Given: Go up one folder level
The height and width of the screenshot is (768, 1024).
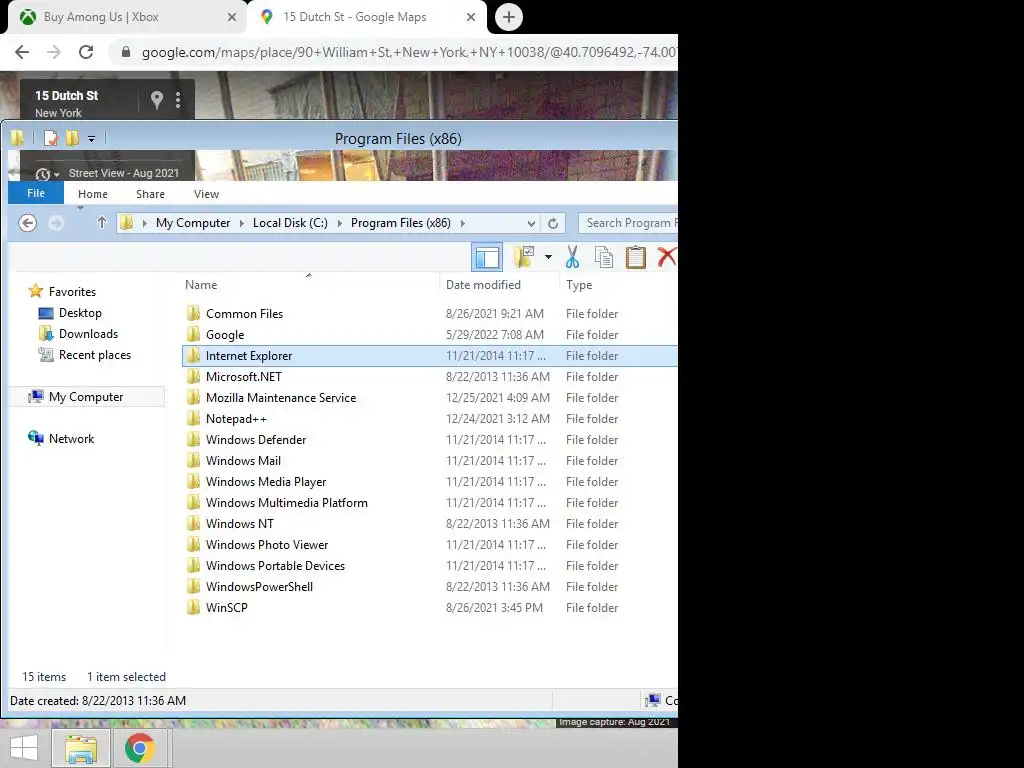Looking at the screenshot, I should 102,223.
